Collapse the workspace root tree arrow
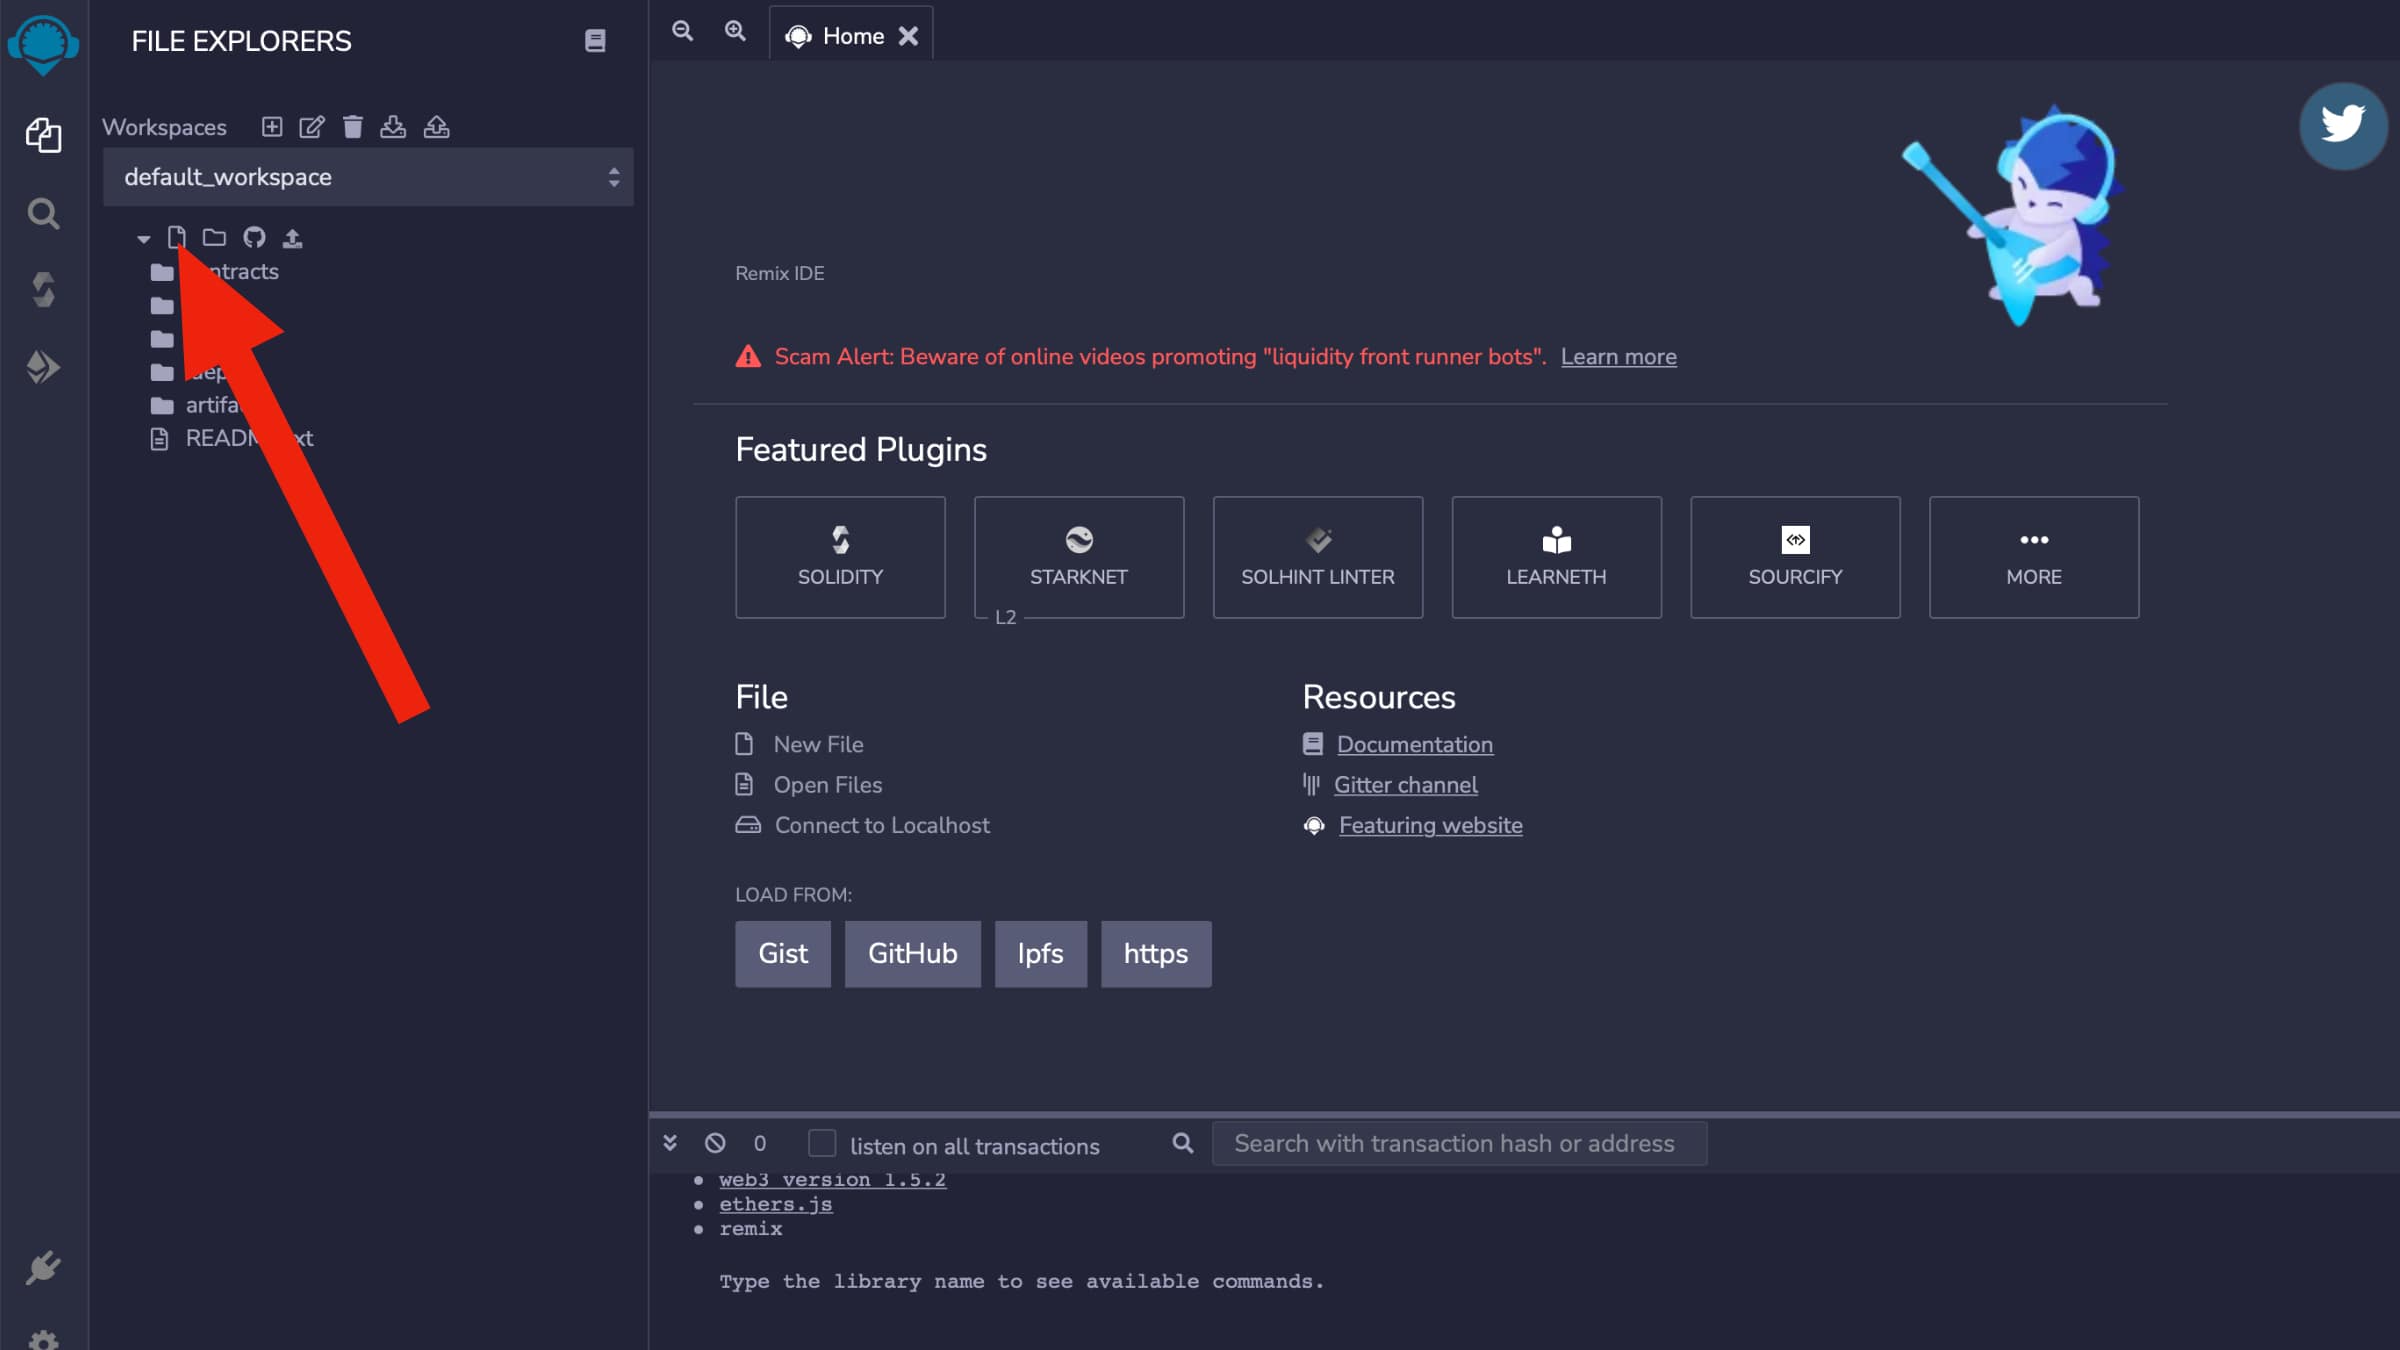This screenshot has width=2400, height=1350. [144, 239]
